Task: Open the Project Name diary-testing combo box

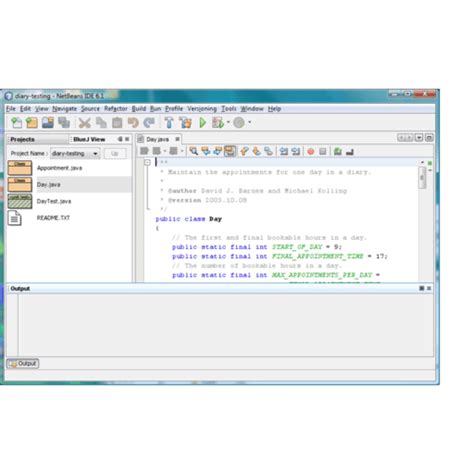Action: click(x=75, y=153)
